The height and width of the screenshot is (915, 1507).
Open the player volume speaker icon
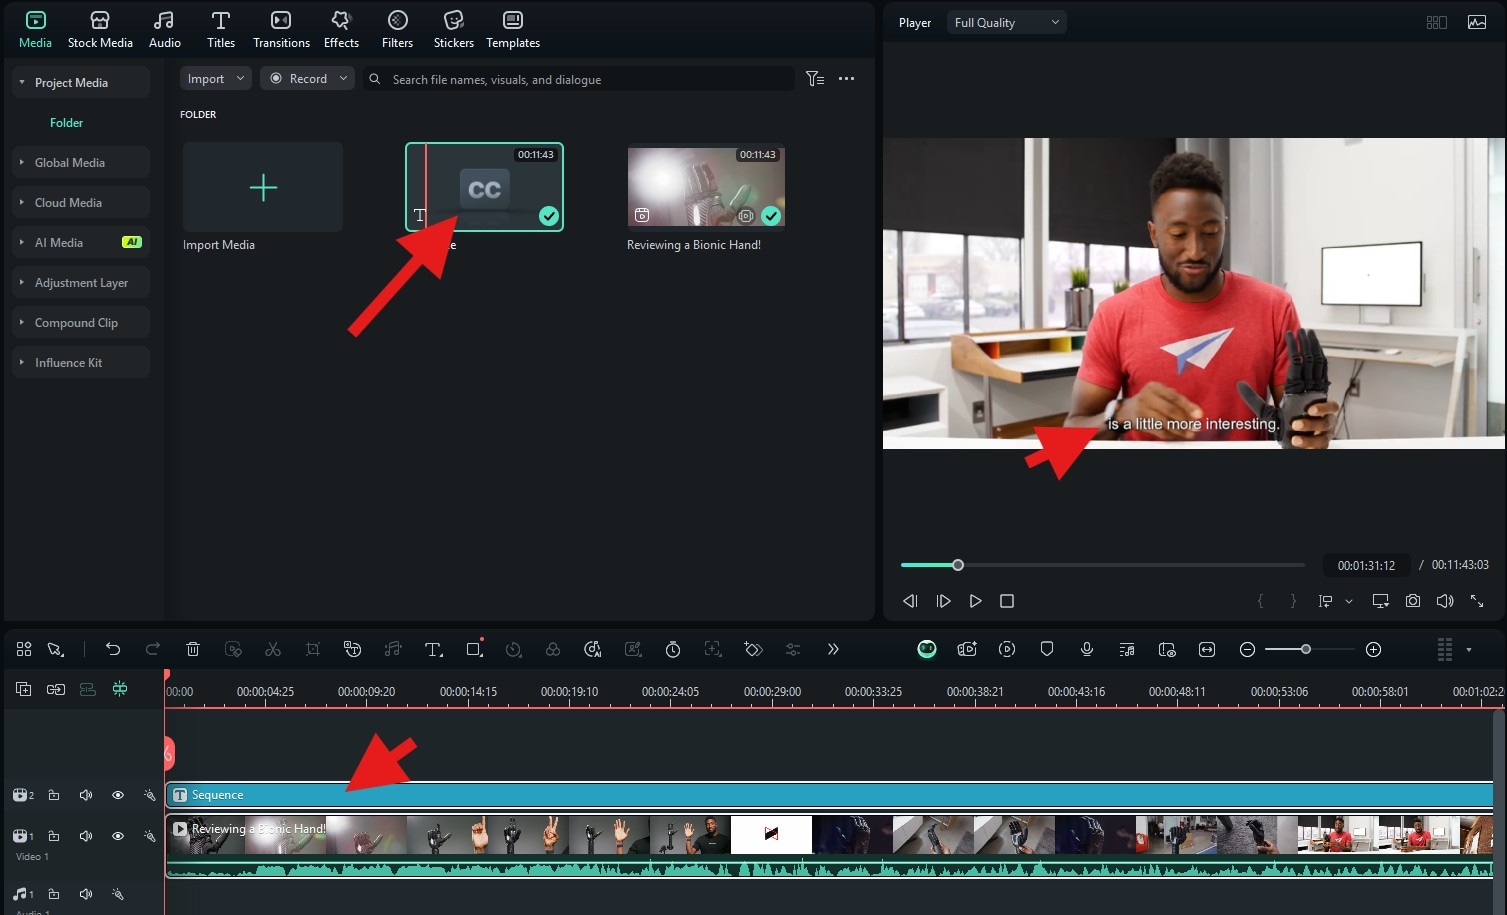pos(1445,601)
